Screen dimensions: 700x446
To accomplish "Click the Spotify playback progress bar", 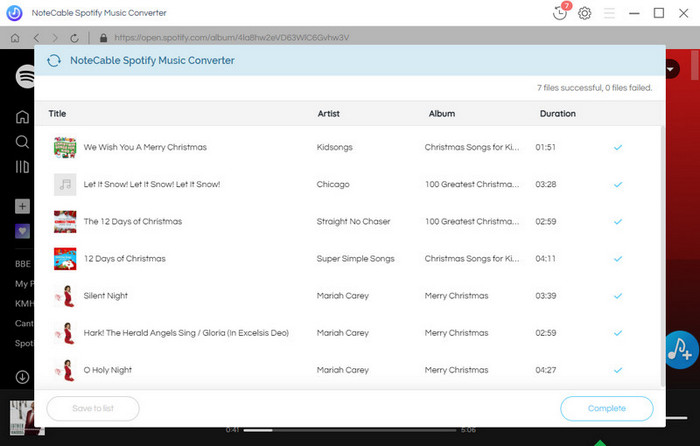I will pos(350,430).
